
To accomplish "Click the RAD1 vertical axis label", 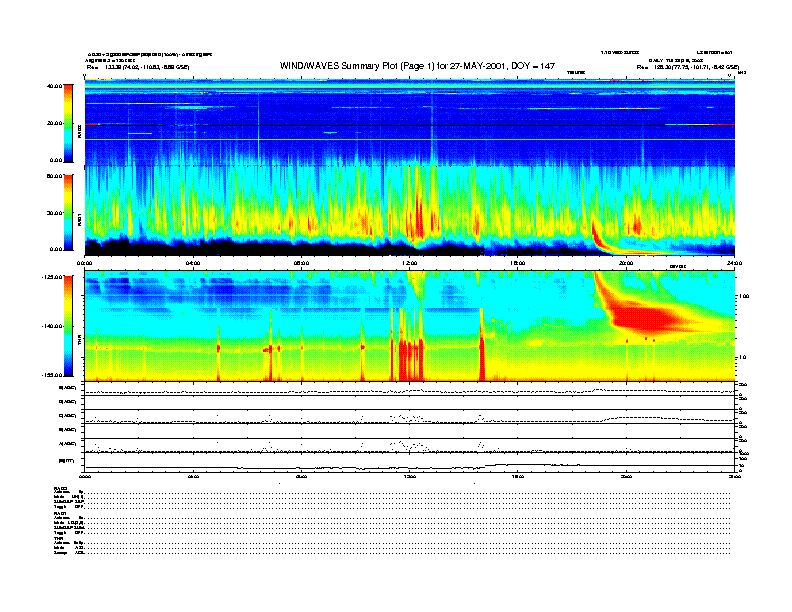I will coord(79,220).
